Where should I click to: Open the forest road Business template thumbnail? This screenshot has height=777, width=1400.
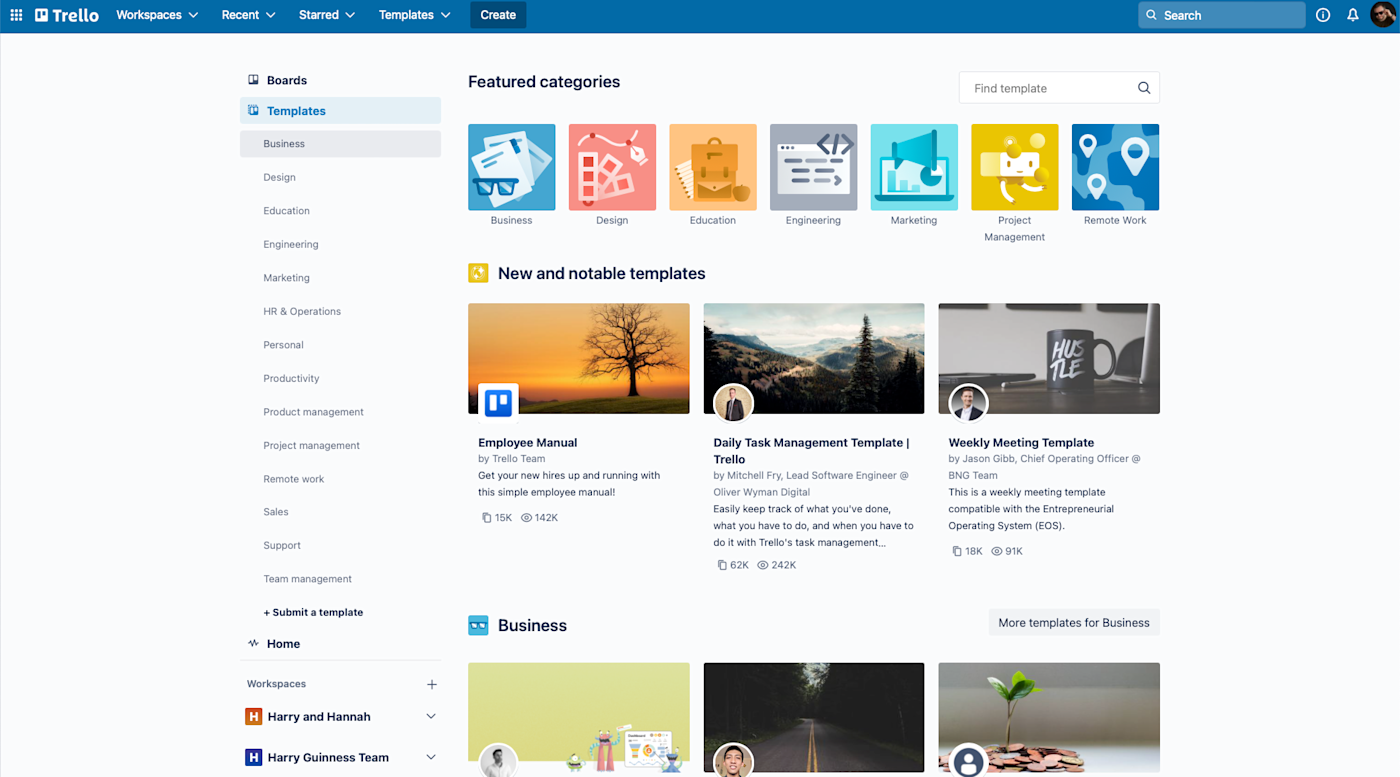pyautogui.click(x=814, y=718)
